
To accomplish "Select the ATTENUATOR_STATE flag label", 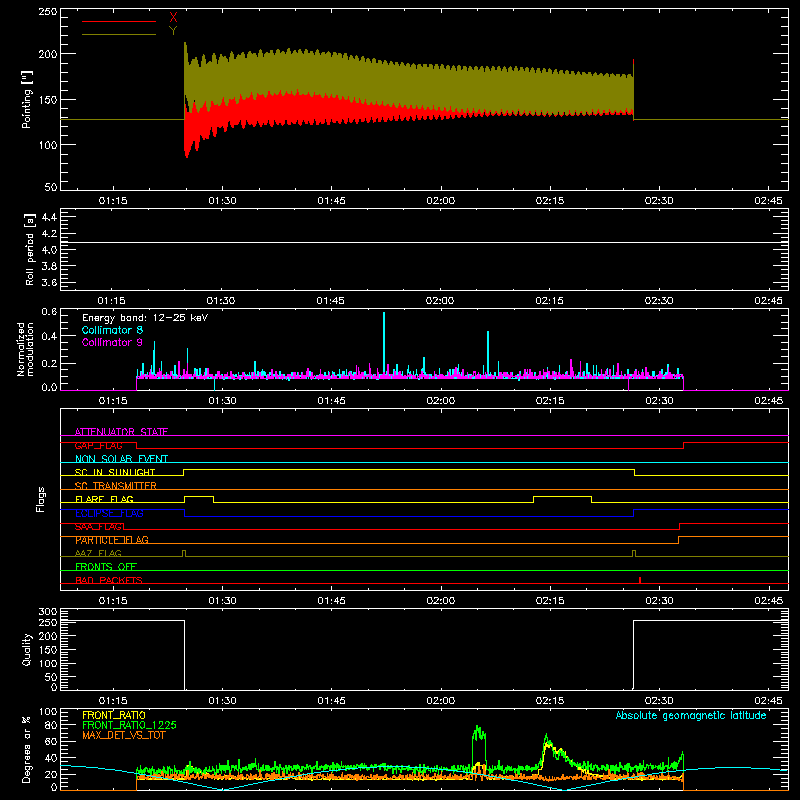I will pyautogui.click(x=121, y=432).
